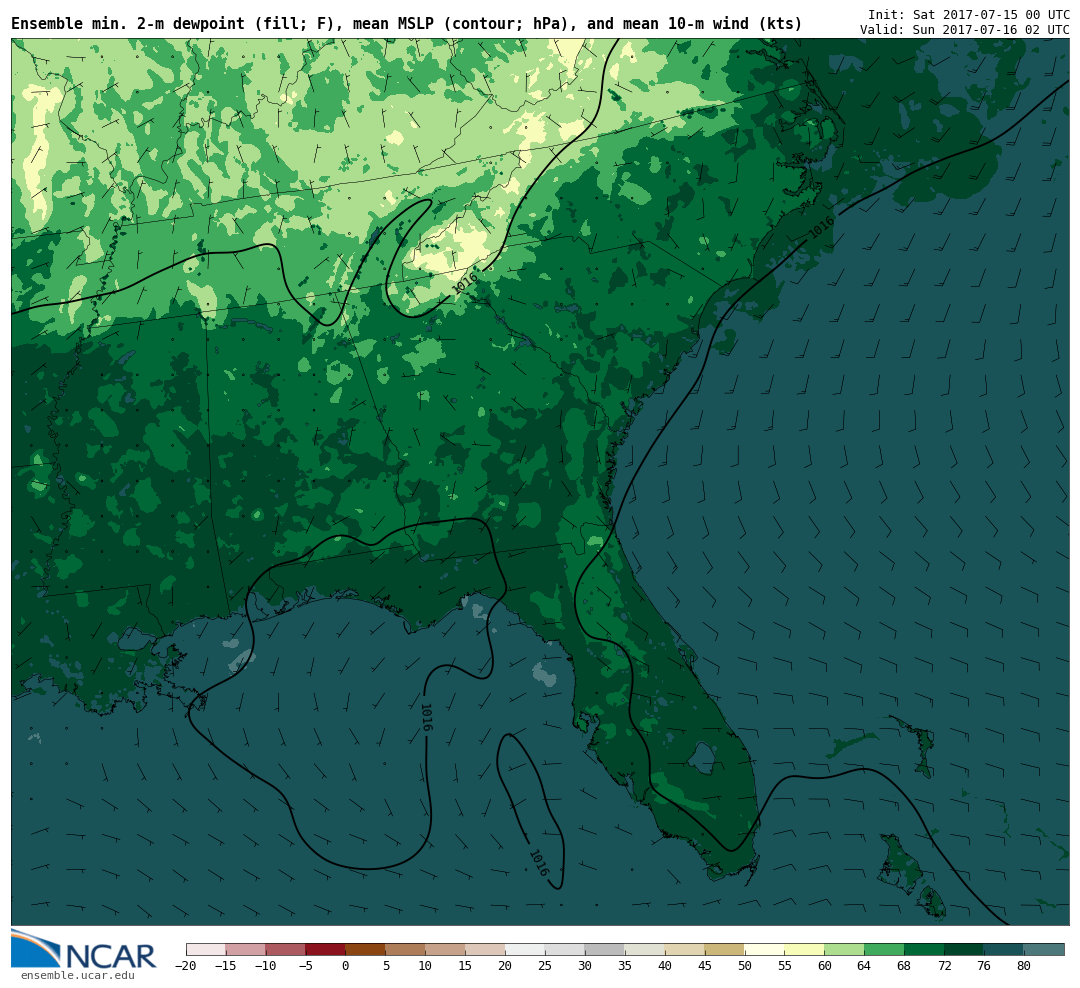Pick the 10 to 15 tan colorbar swatch

(446, 949)
